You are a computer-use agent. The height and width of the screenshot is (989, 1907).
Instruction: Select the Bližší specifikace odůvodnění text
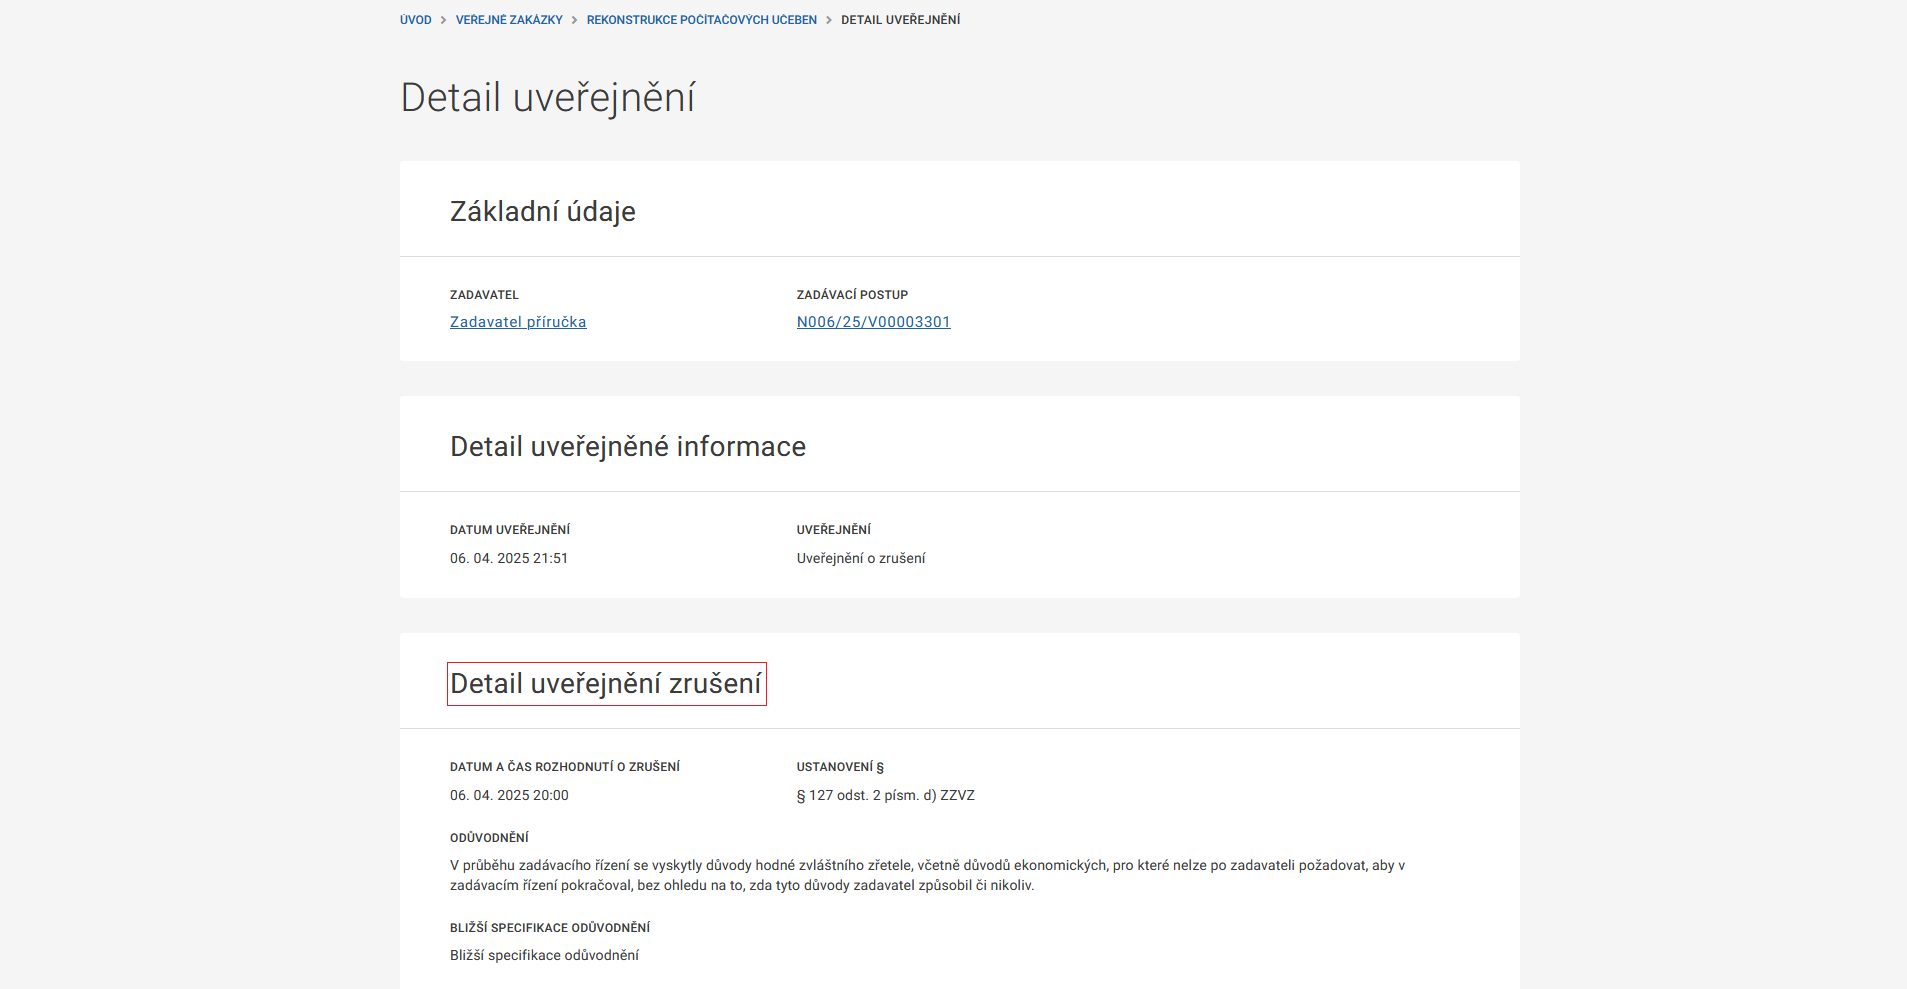(544, 955)
